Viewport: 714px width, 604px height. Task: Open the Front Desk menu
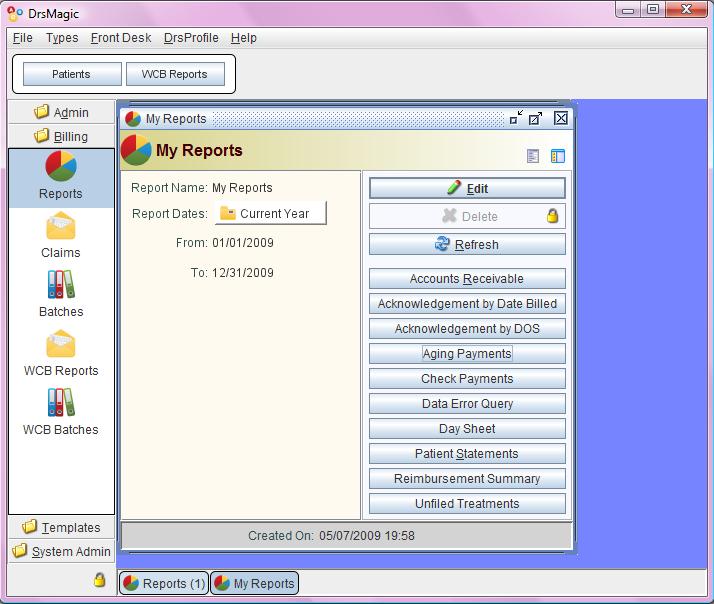click(121, 38)
